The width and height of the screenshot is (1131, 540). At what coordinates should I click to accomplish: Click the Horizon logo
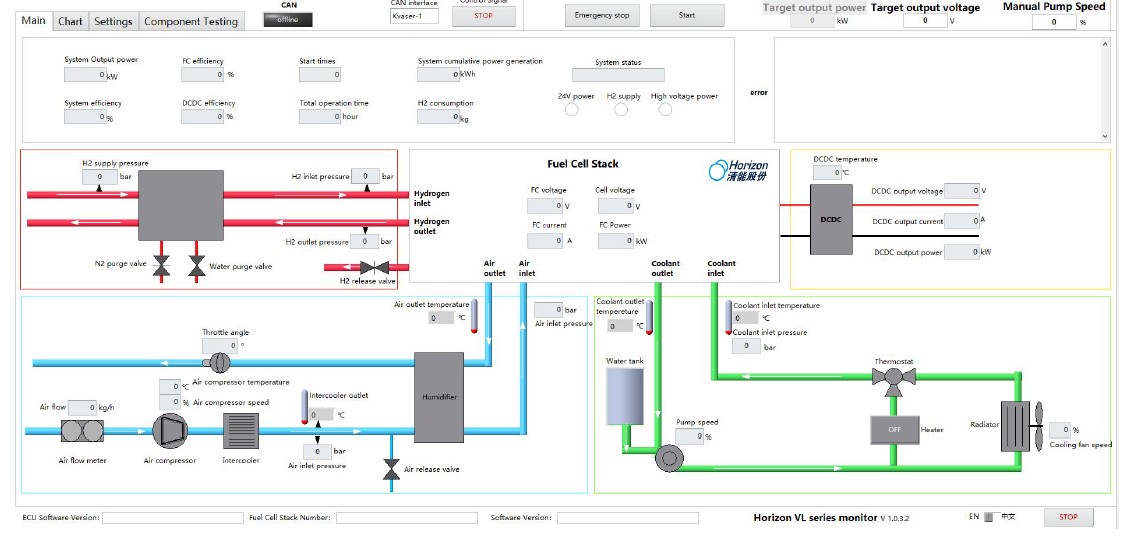pyautogui.click(x=738, y=170)
